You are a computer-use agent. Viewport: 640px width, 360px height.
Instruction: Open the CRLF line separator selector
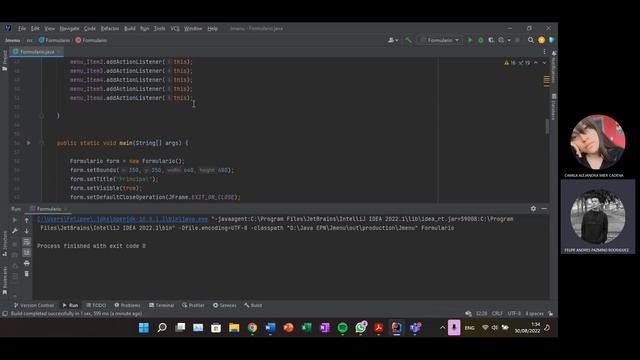click(x=497, y=313)
